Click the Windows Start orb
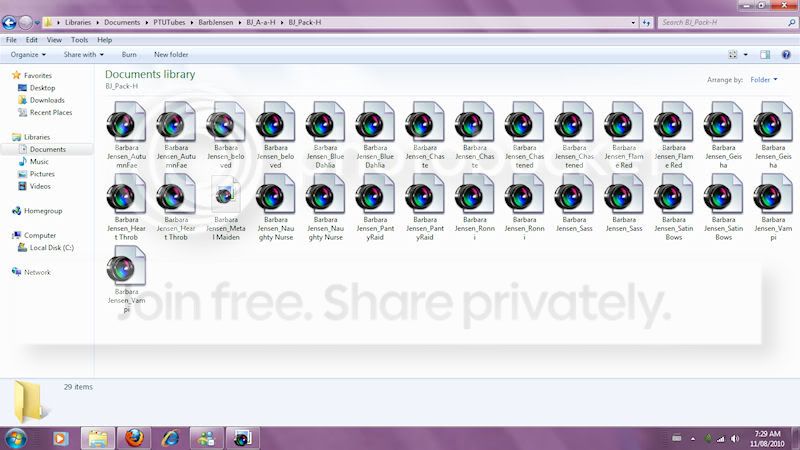 point(16,438)
